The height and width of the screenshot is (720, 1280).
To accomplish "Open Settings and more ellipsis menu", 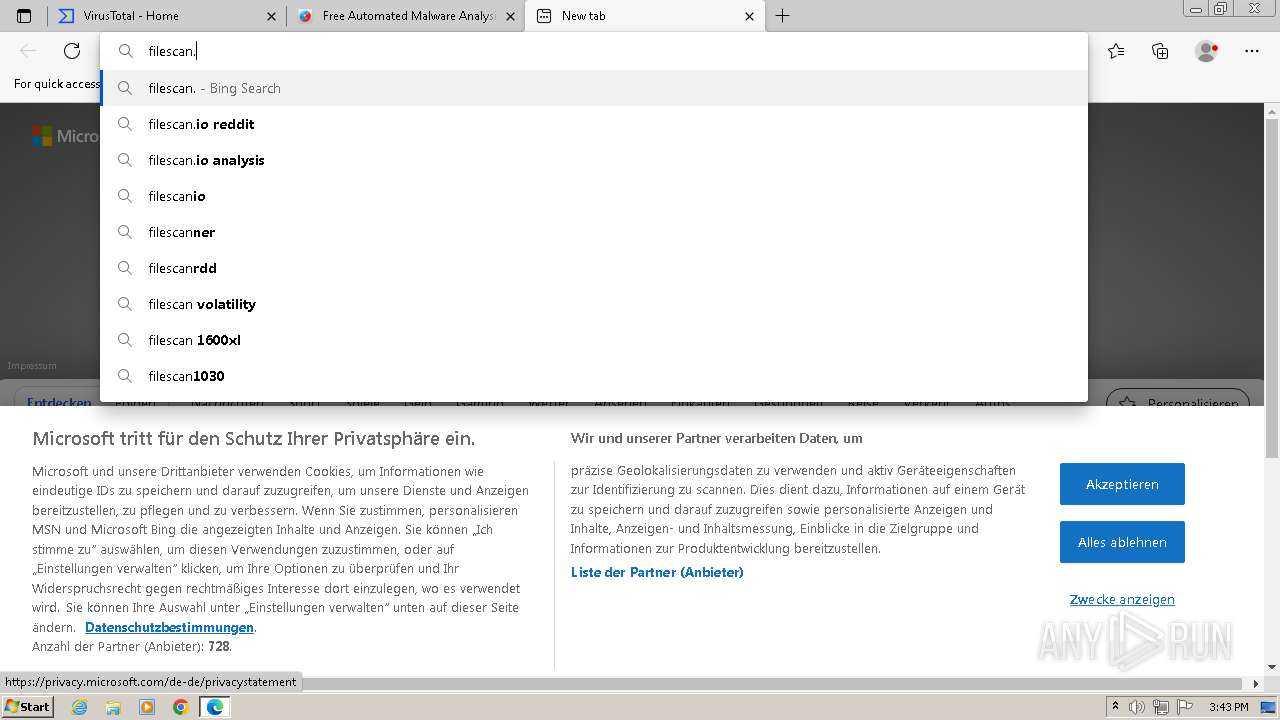I will pyautogui.click(x=1252, y=51).
